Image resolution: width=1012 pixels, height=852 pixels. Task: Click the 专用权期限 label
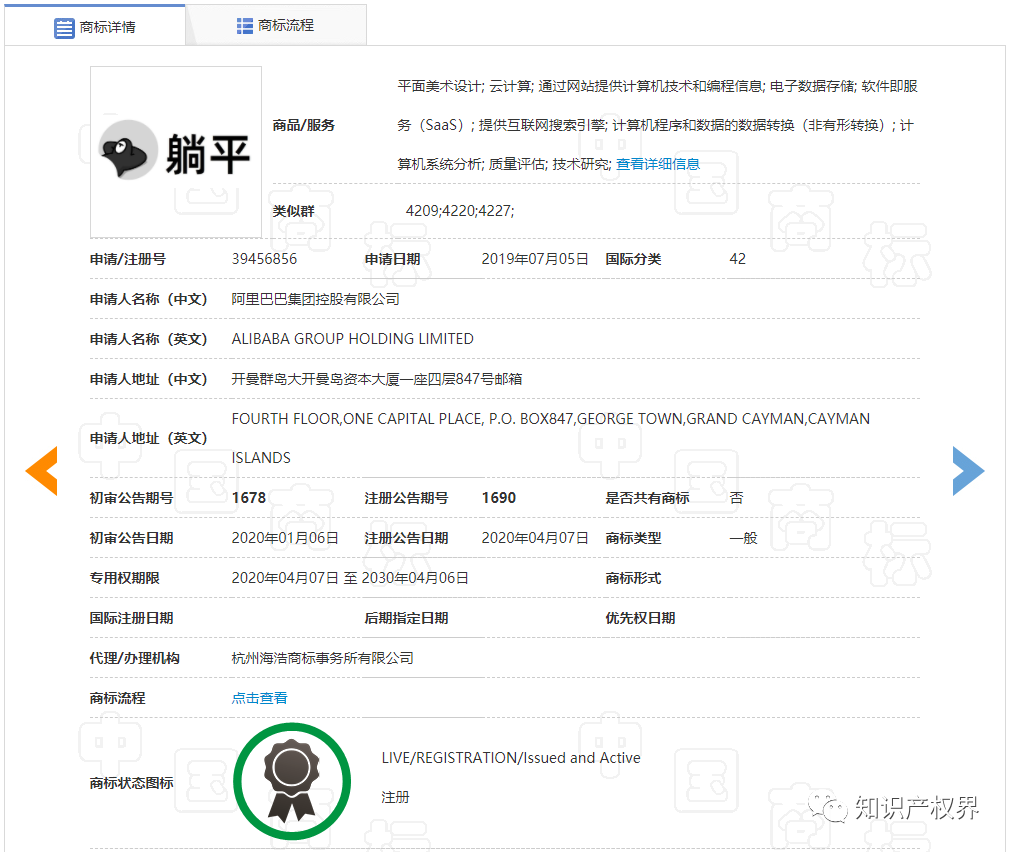pos(125,578)
